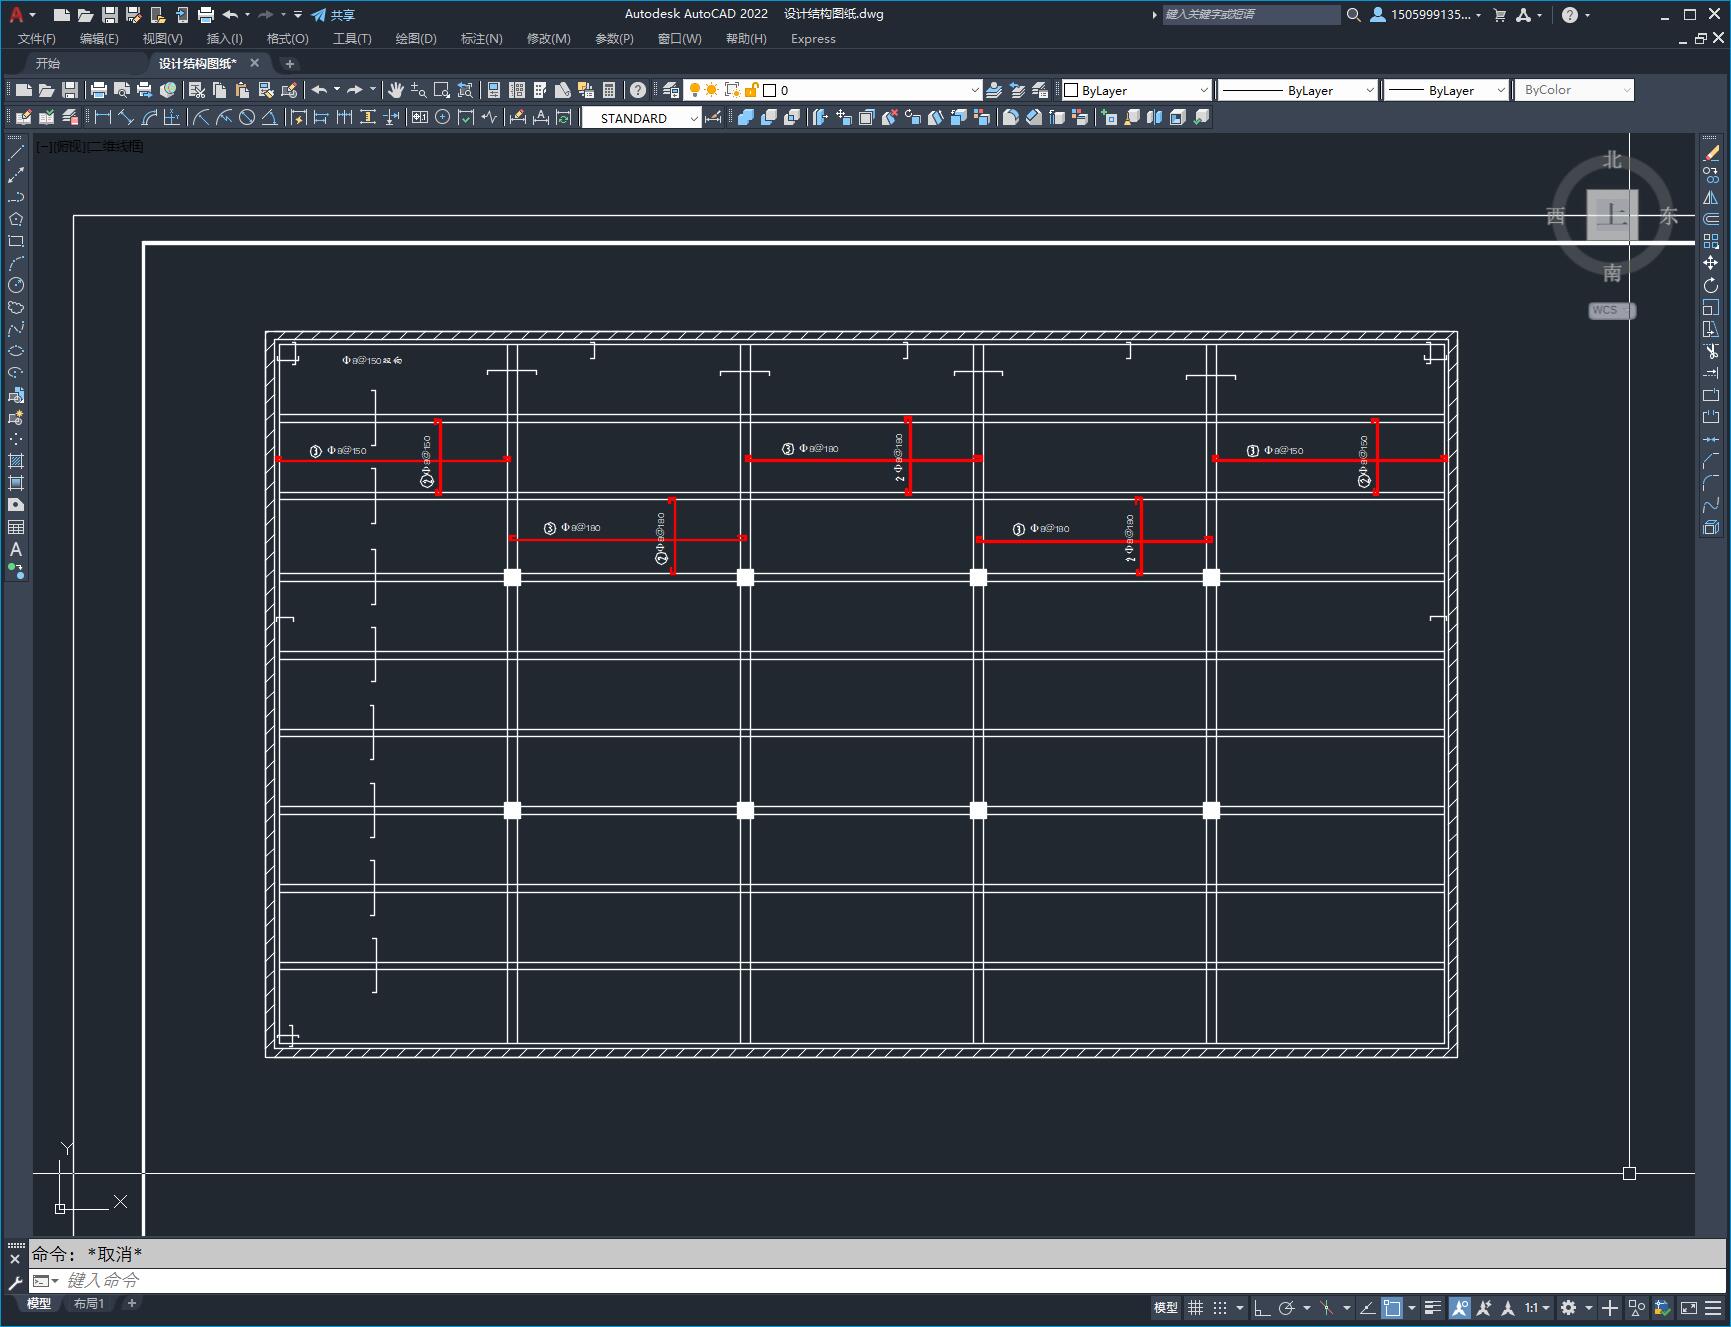Select the Center Mark dimension tool
1731x1327 pixels.
point(443,118)
